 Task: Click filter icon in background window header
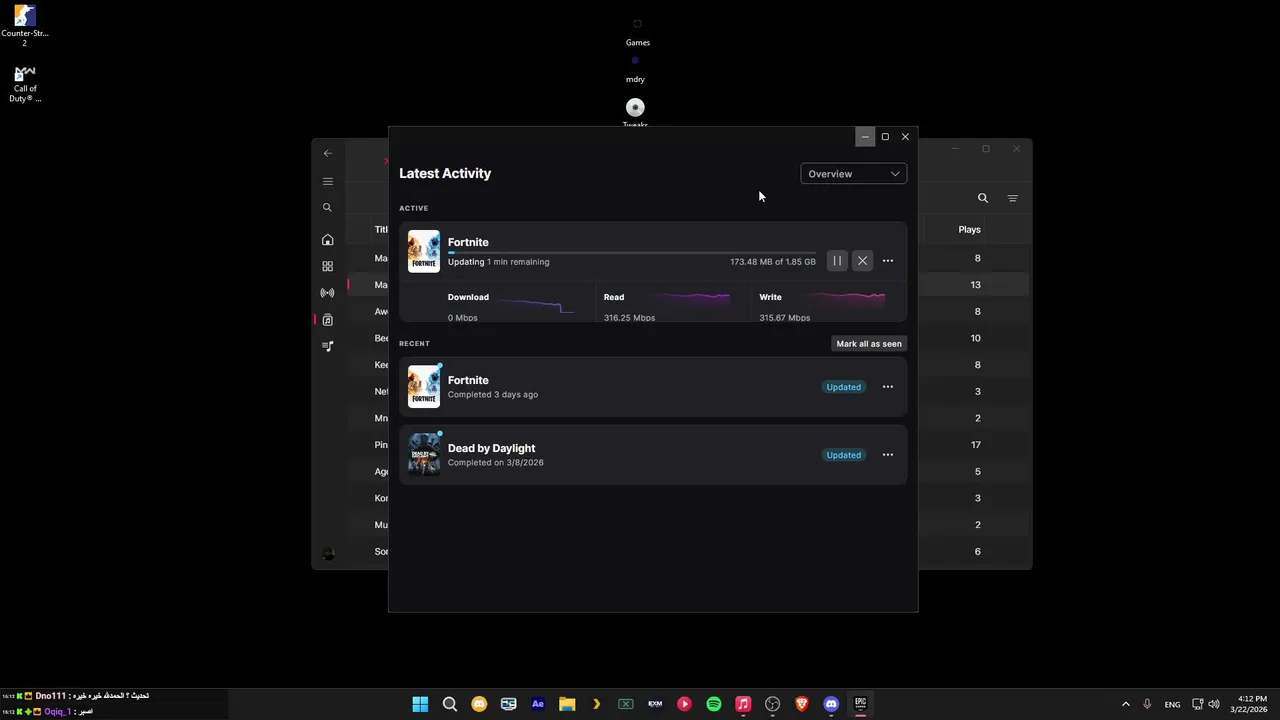coord(1013,198)
